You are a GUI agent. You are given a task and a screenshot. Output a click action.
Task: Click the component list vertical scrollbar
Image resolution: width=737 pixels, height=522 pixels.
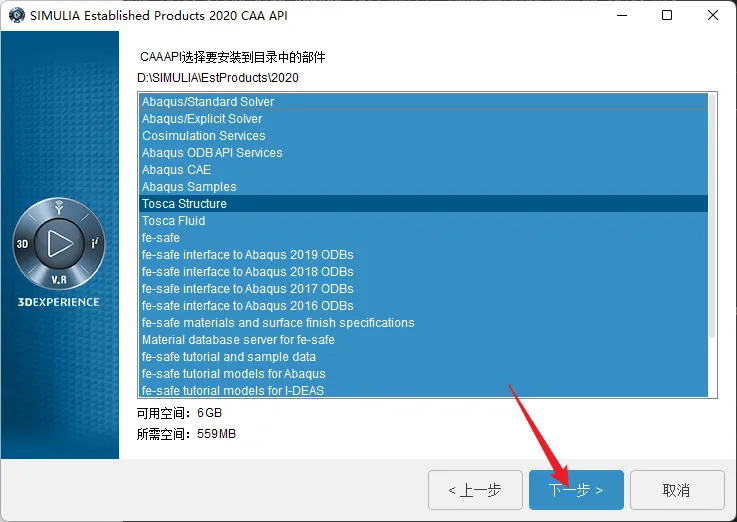point(712,216)
